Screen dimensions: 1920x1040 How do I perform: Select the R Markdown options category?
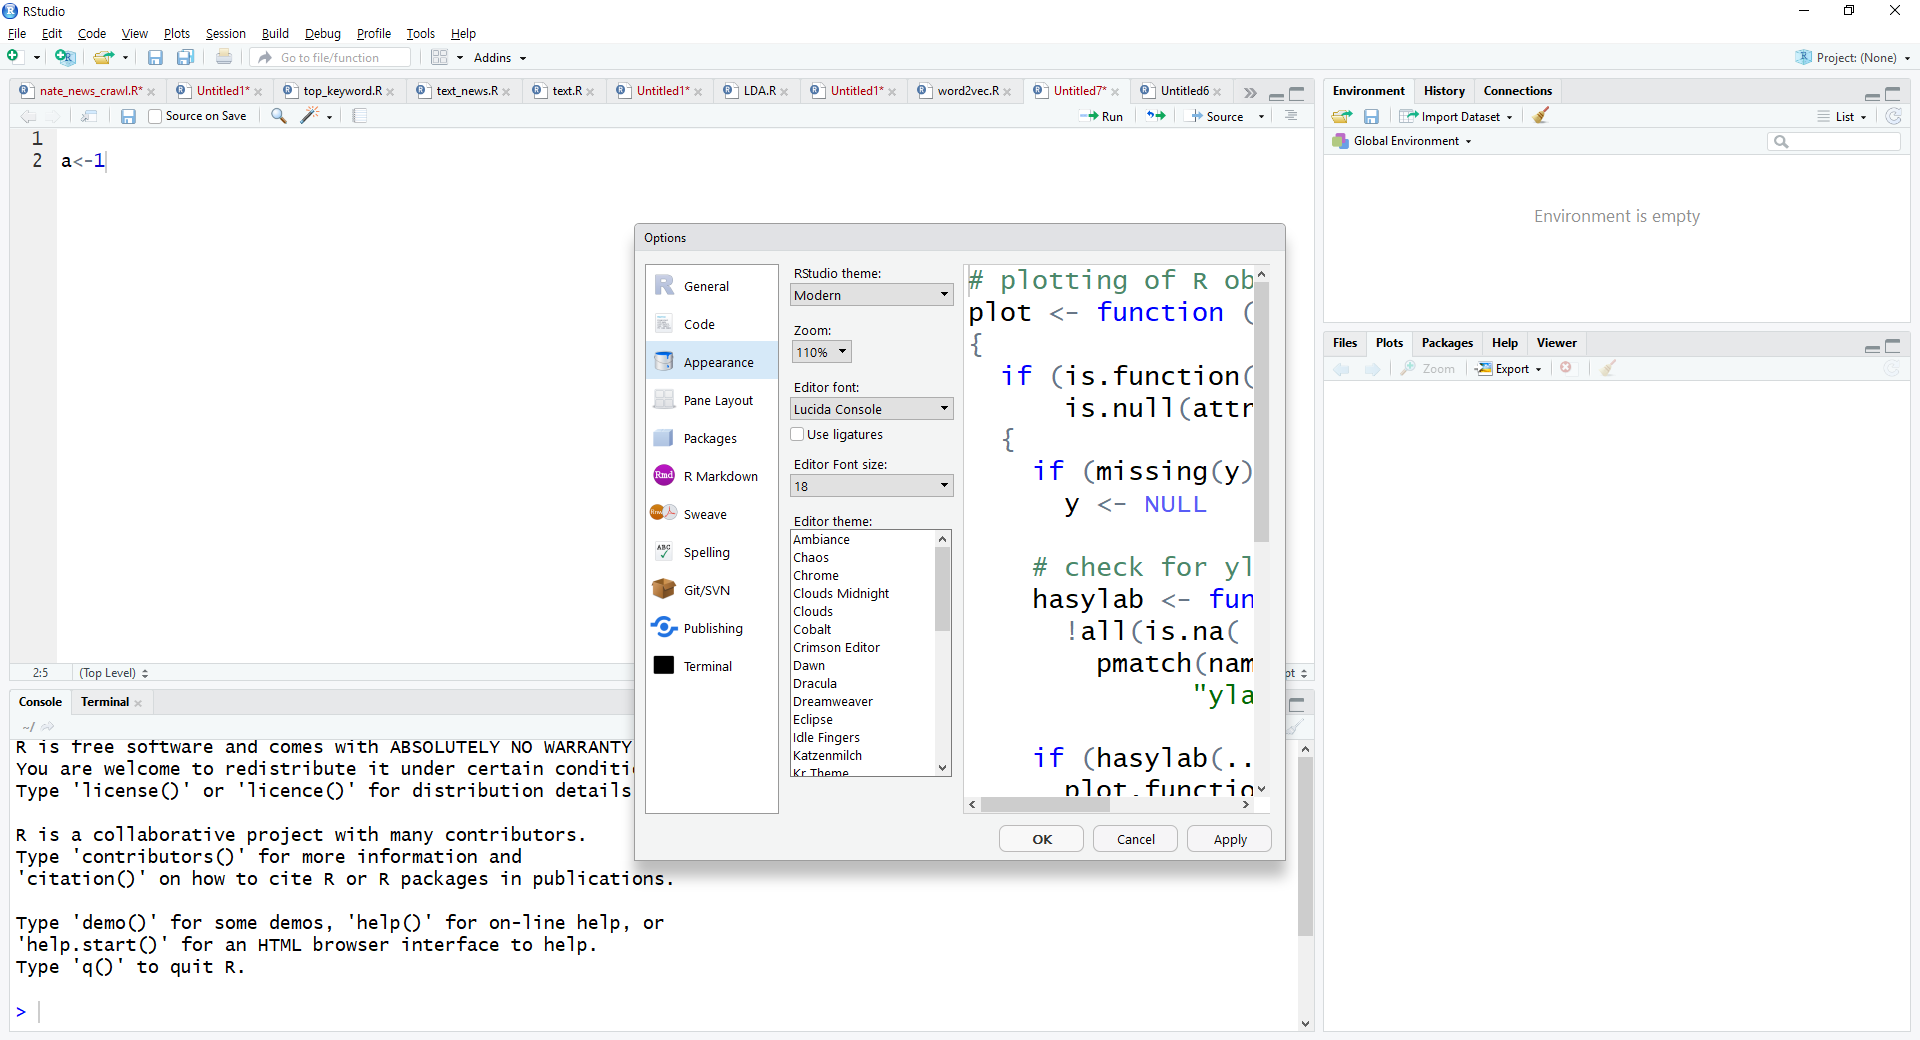711,476
